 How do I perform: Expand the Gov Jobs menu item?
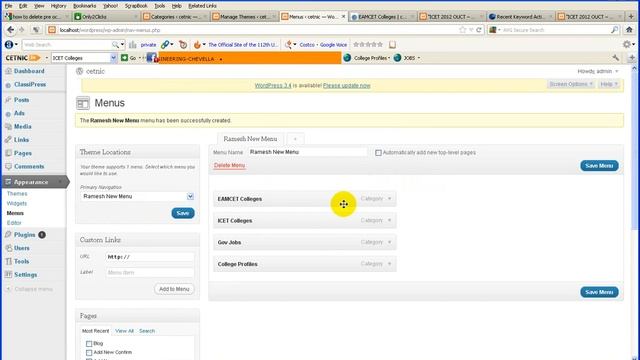(x=389, y=242)
